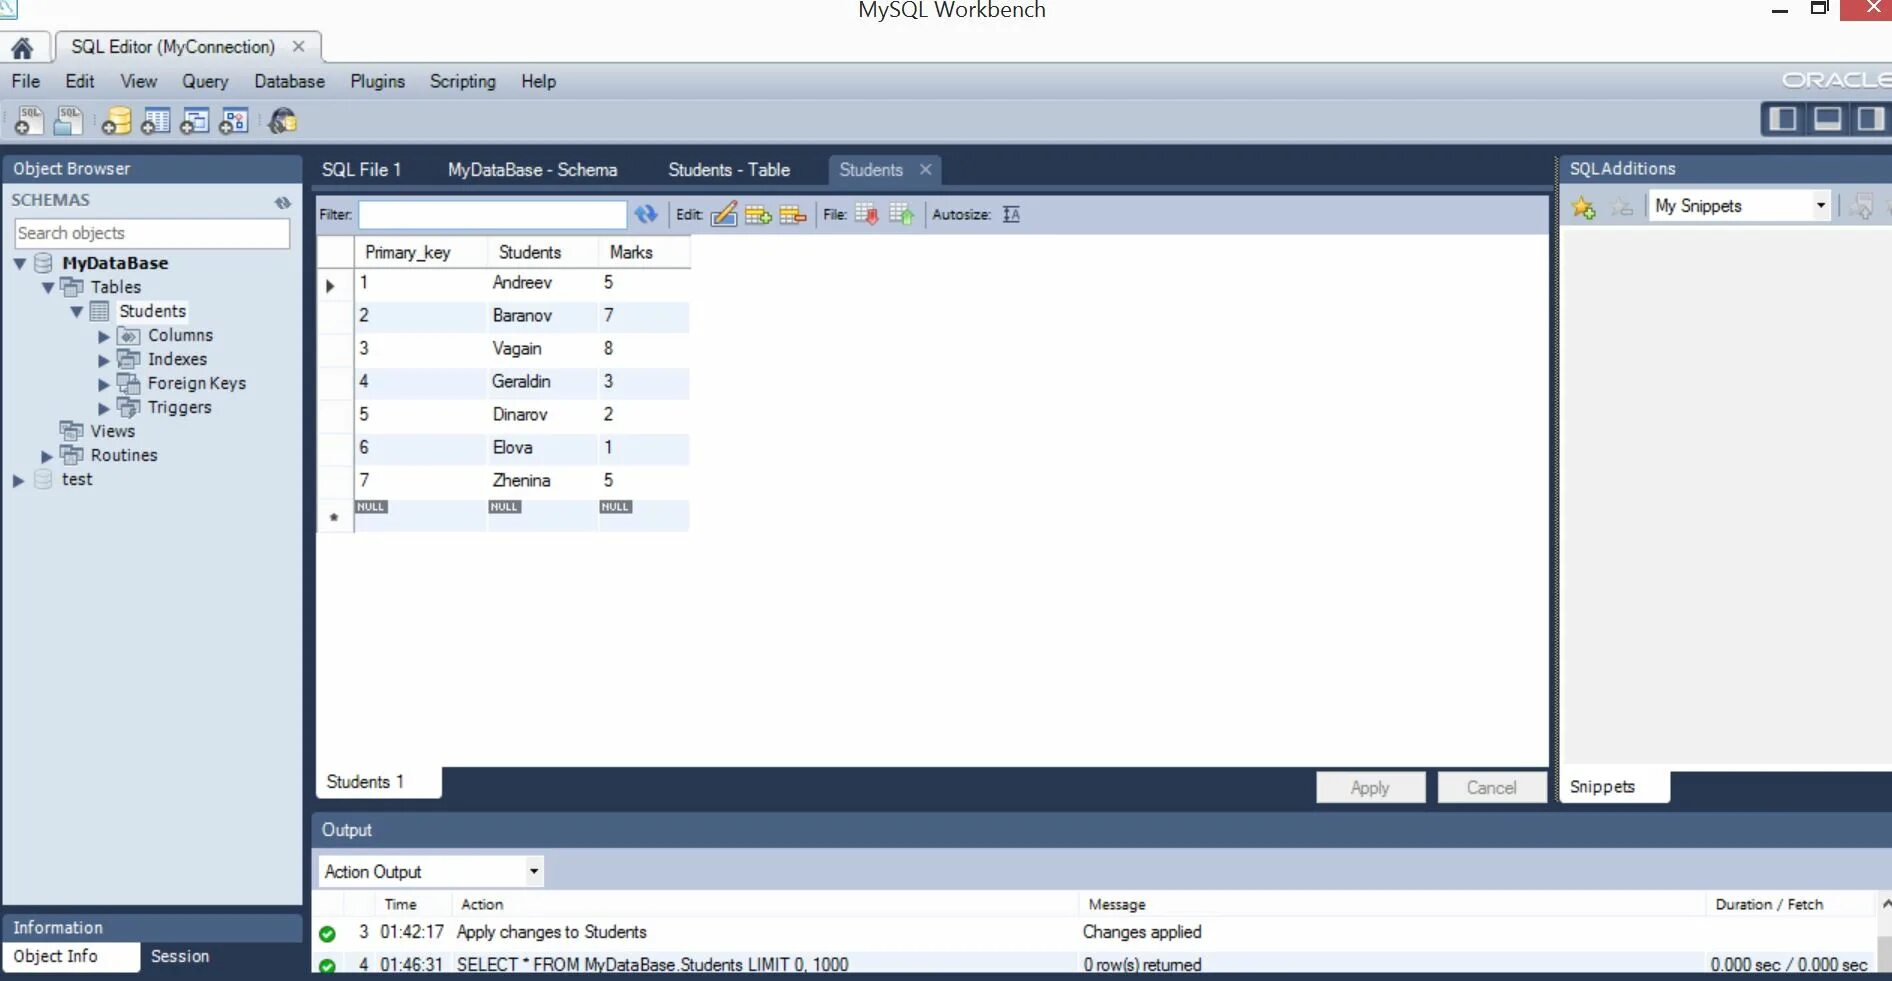Click the Students table icon in tree
Viewport: 1892px width, 981px height.
pos(100,311)
